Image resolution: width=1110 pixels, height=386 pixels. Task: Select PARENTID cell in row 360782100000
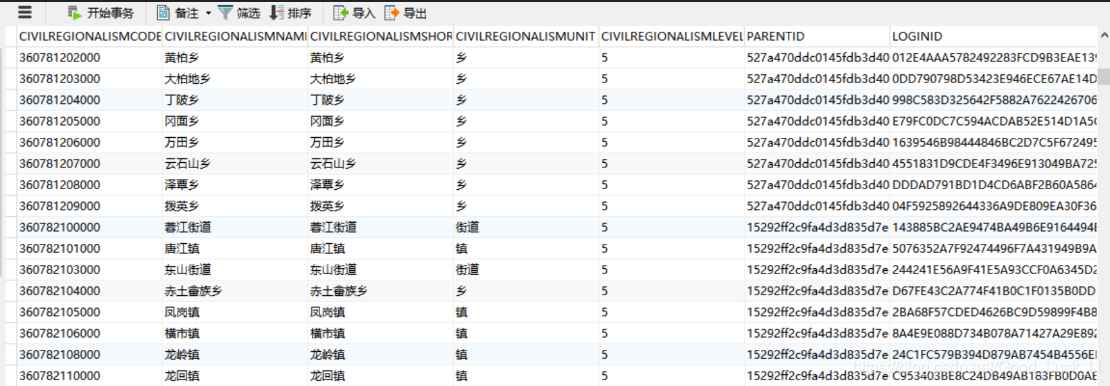(818, 227)
